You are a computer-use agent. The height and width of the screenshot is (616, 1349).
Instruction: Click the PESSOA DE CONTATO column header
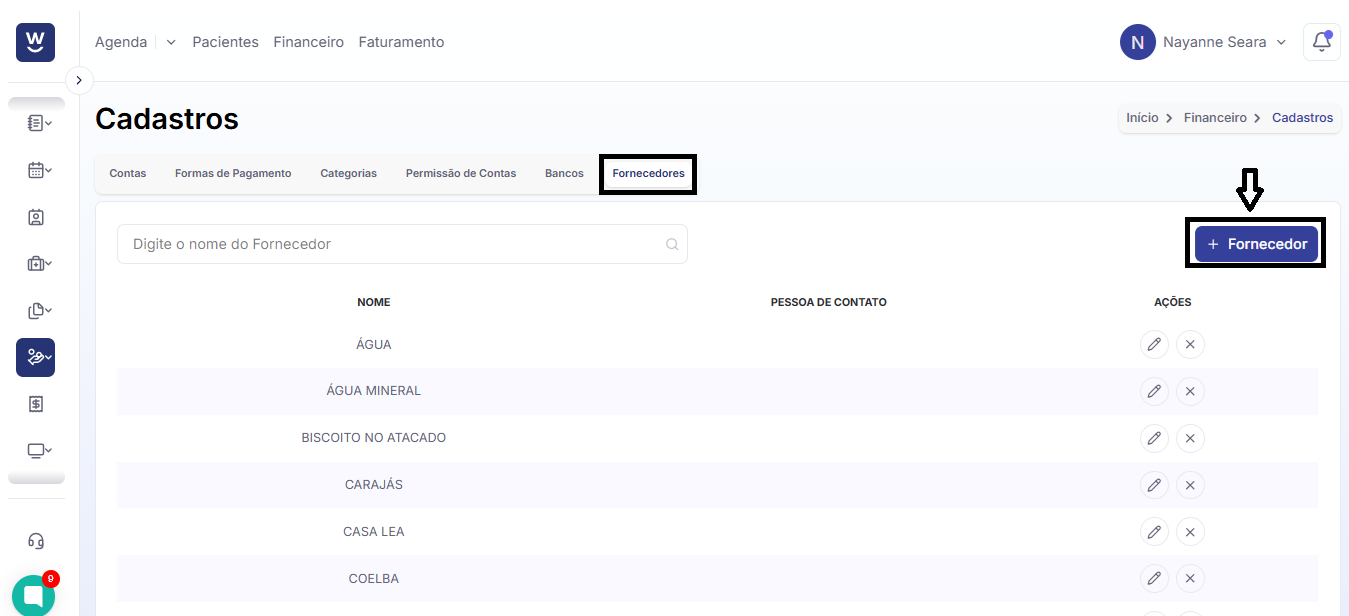(829, 302)
